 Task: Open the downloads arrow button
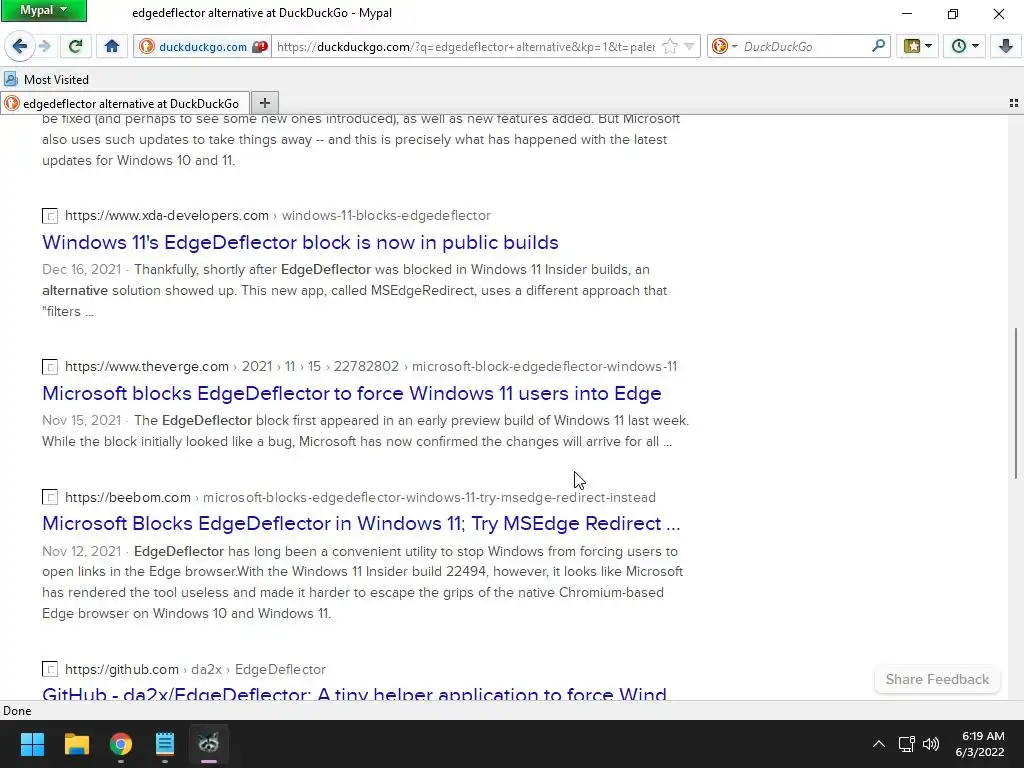(x=1006, y=46)
